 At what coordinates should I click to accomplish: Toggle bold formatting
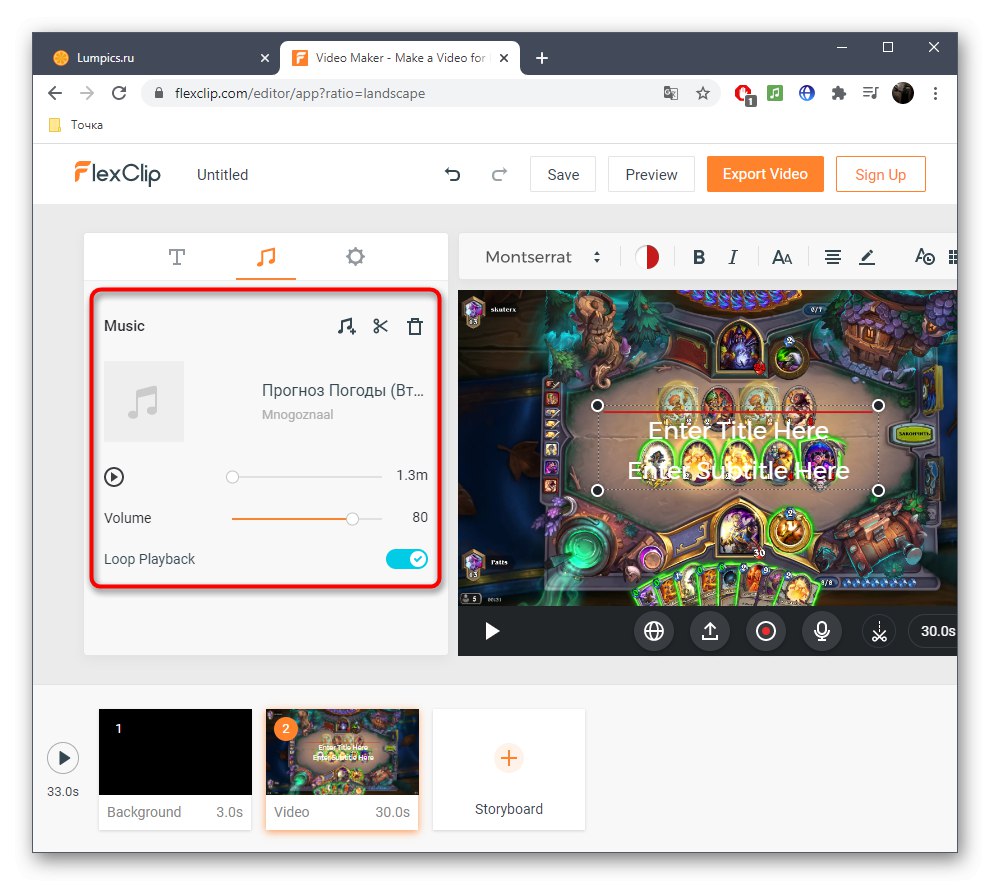[x=698, y=257]
